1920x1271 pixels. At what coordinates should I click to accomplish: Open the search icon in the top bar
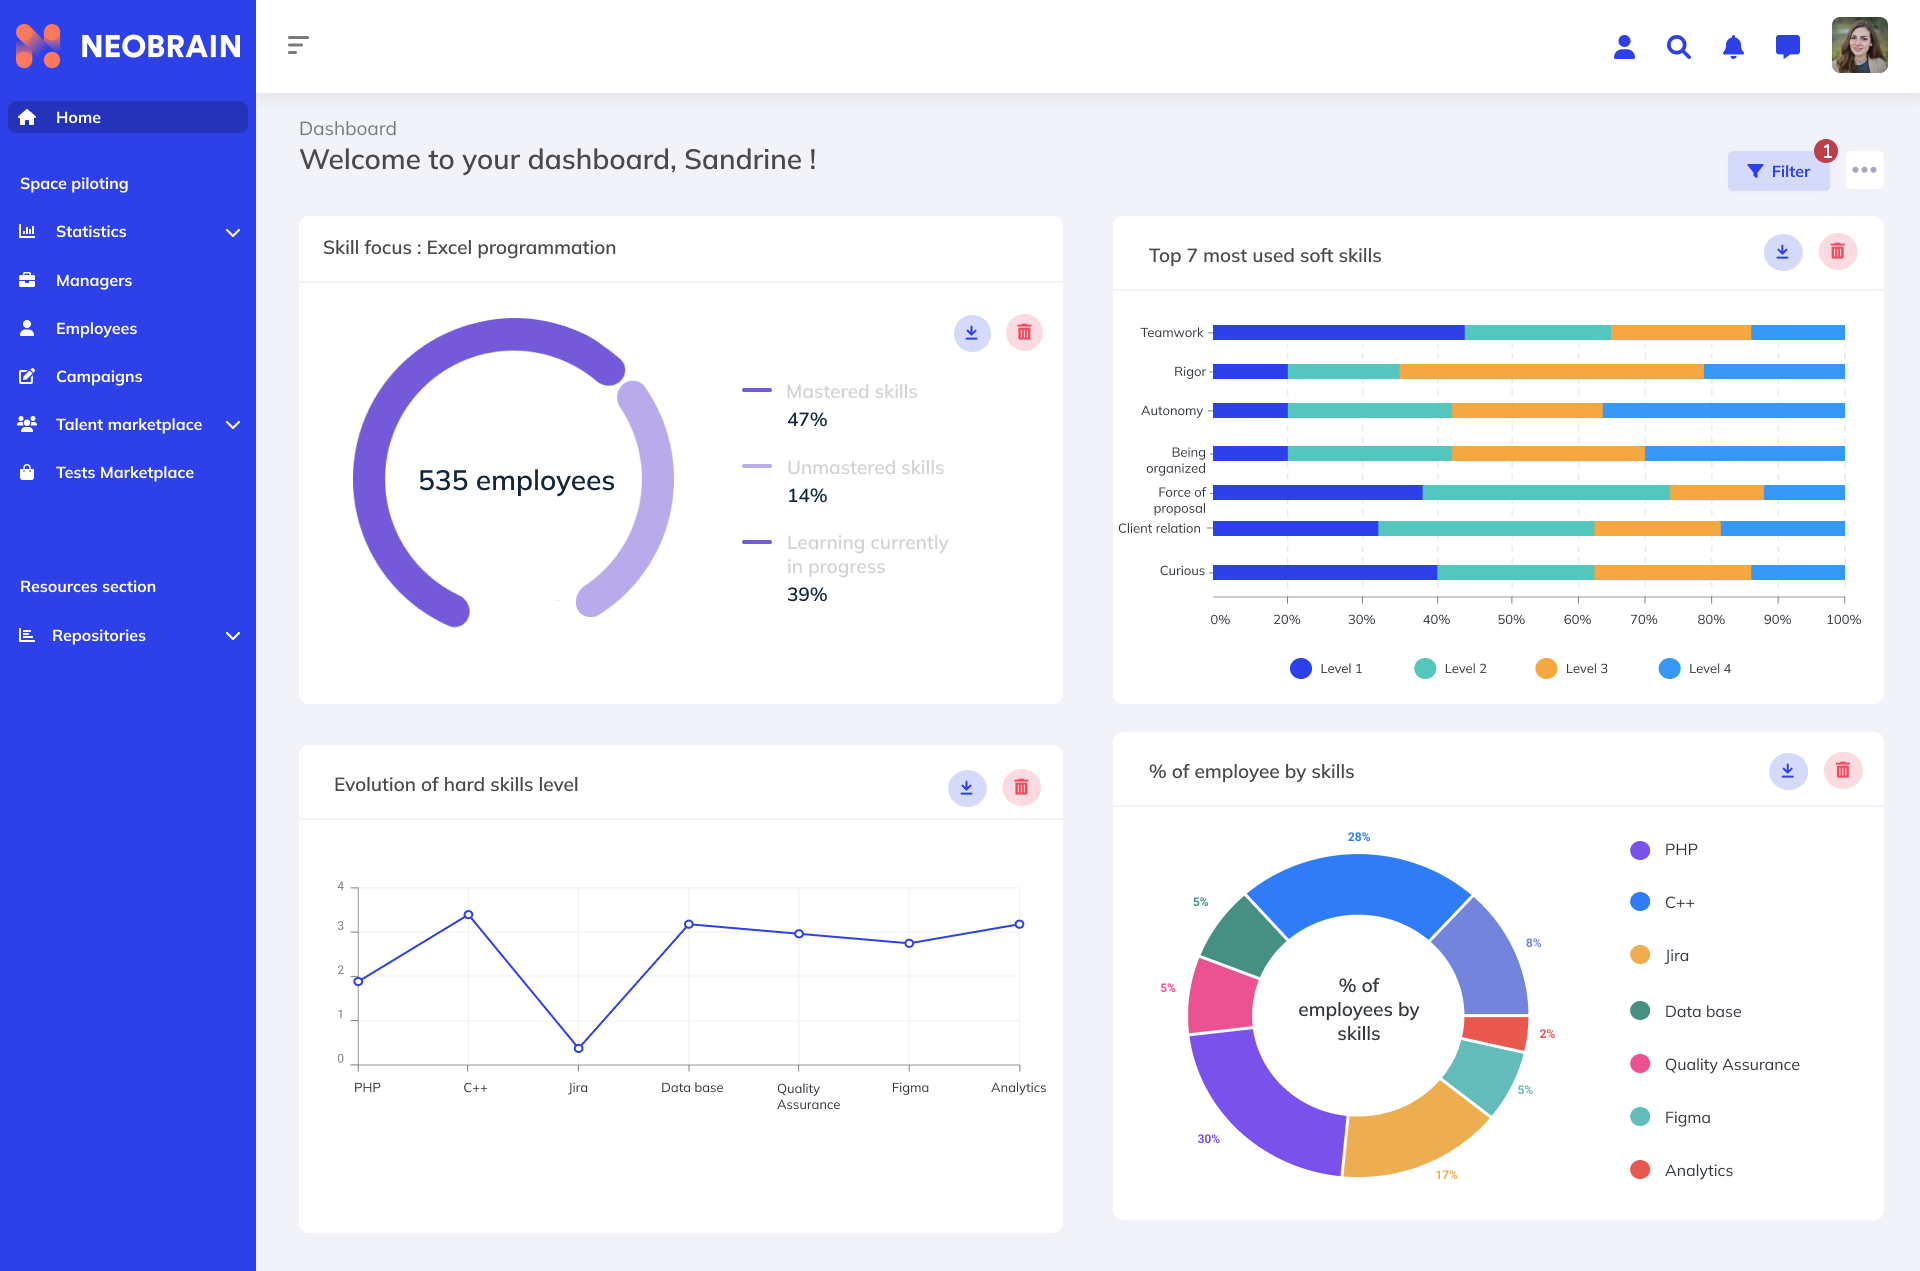point(1679,46)
